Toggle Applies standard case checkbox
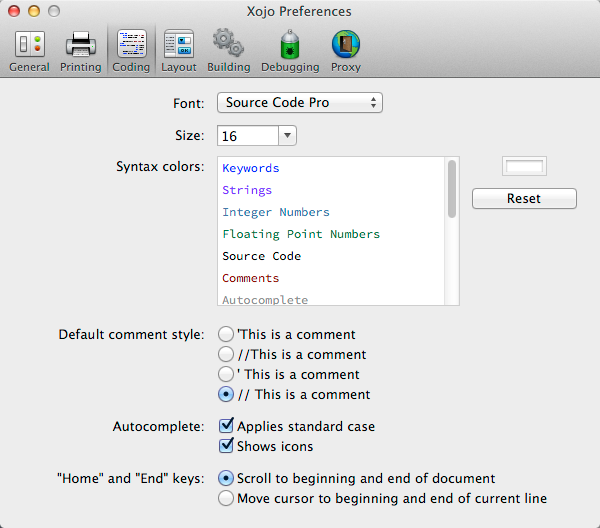The image size is (600, 528). pos(226,425)
